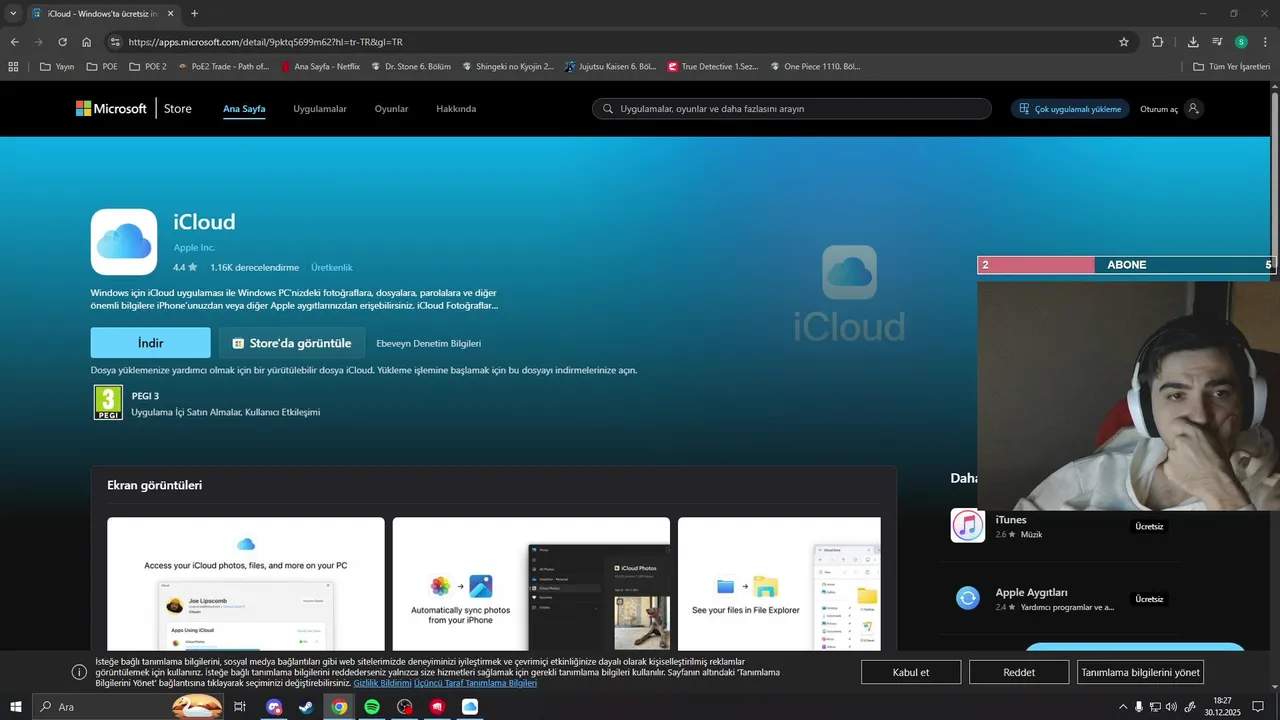The height and width of the screenshot is (720, 1280).
Task: Click the İndir download button
Action: pos(151,343)
